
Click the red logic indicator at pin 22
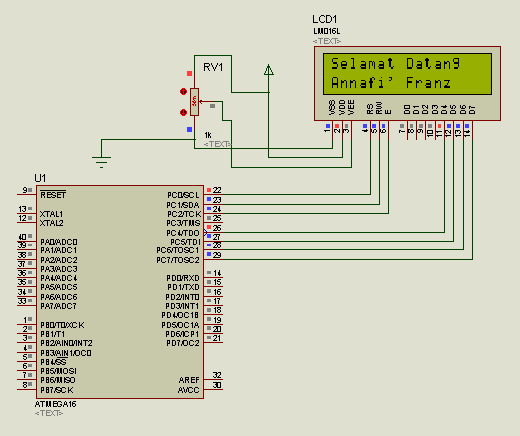209,190
